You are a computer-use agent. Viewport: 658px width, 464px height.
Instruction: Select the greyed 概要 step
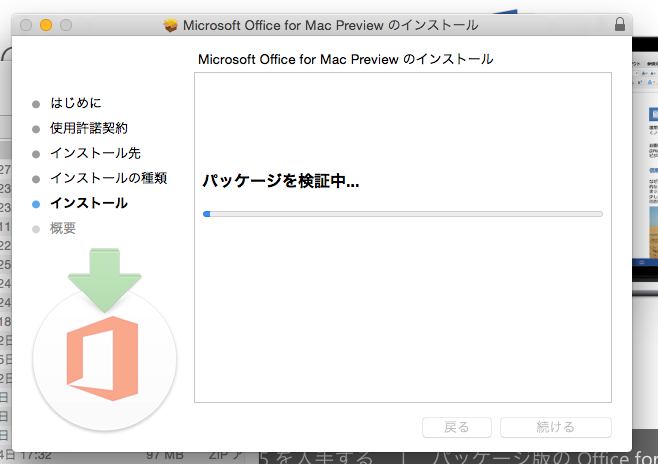tap(63, 228)
